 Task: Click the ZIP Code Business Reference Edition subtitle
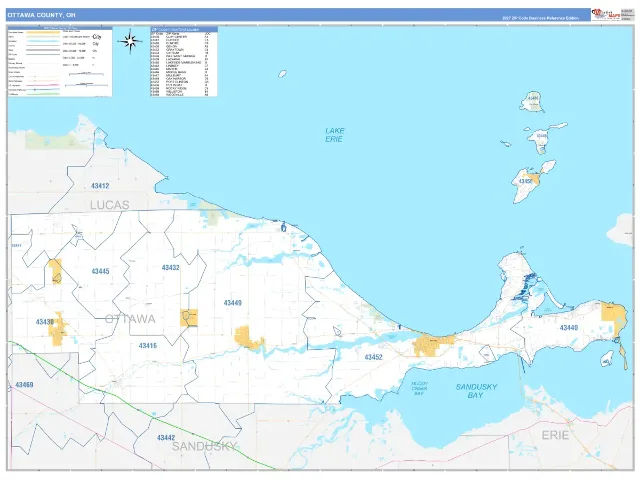pyautogui.click(x=540, y=18)
